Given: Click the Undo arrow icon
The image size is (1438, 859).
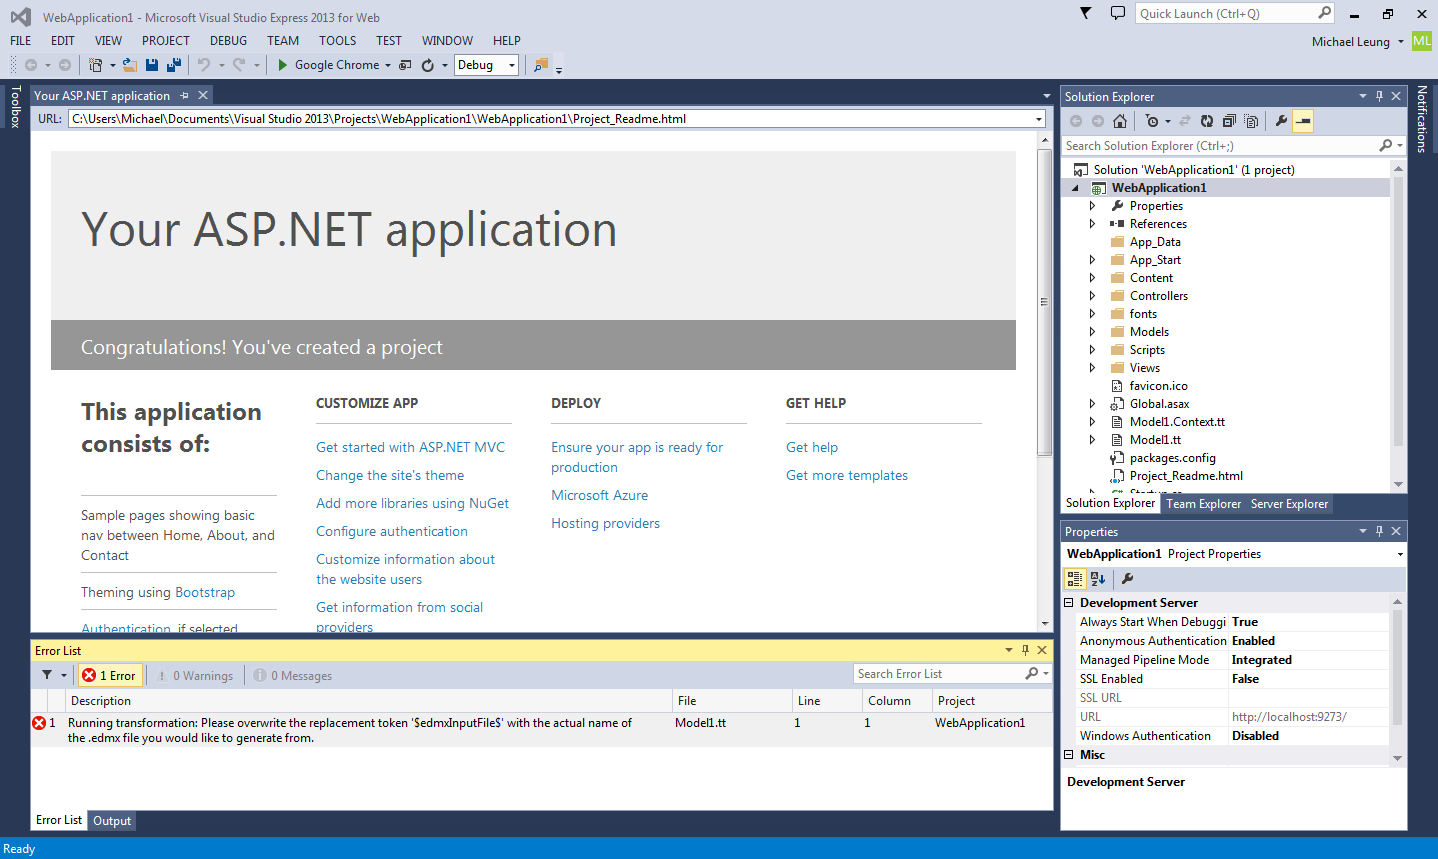Looking at the screenshot, I should 204,65.
